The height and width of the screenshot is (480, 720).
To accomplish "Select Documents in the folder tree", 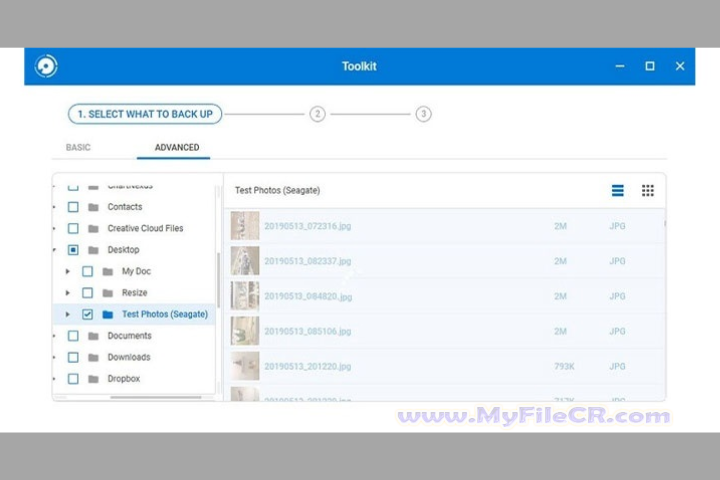I will (x=129, y=336).
